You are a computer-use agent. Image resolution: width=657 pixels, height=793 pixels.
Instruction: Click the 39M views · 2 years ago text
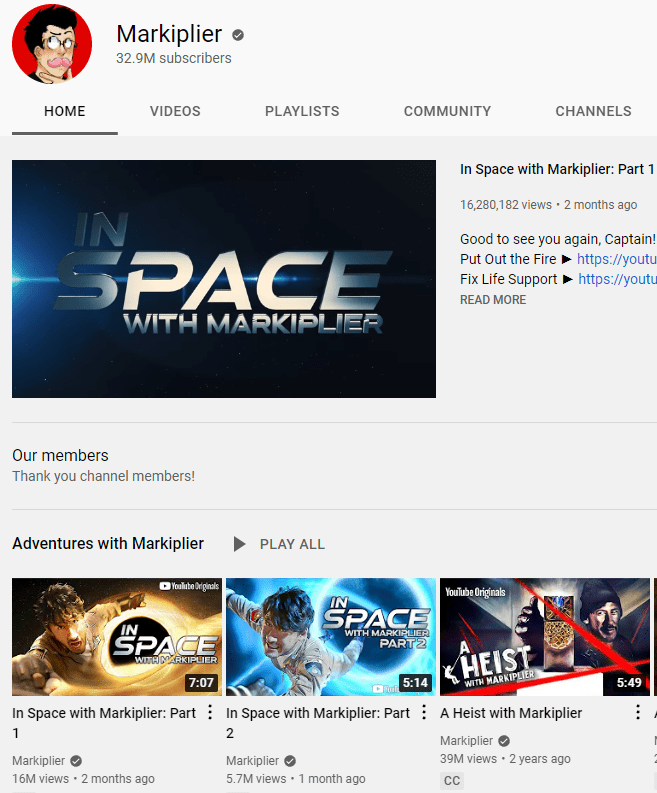505,759
